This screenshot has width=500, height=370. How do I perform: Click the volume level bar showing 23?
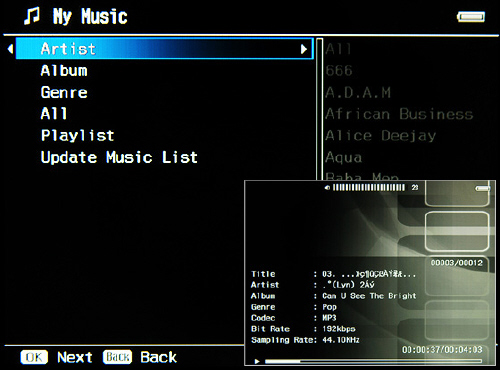coord(369,188)
